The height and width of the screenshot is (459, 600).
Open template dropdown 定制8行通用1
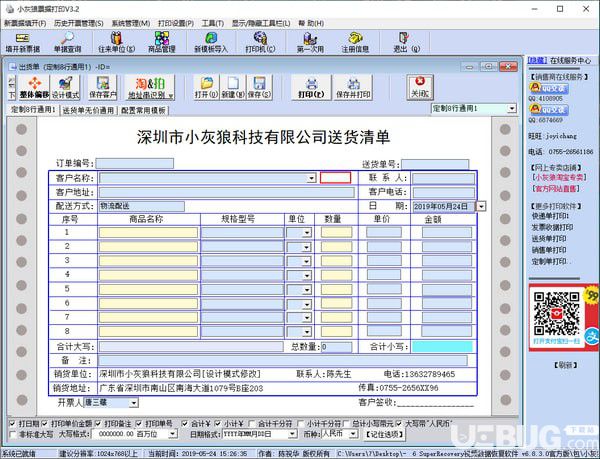tap(512, 109)
